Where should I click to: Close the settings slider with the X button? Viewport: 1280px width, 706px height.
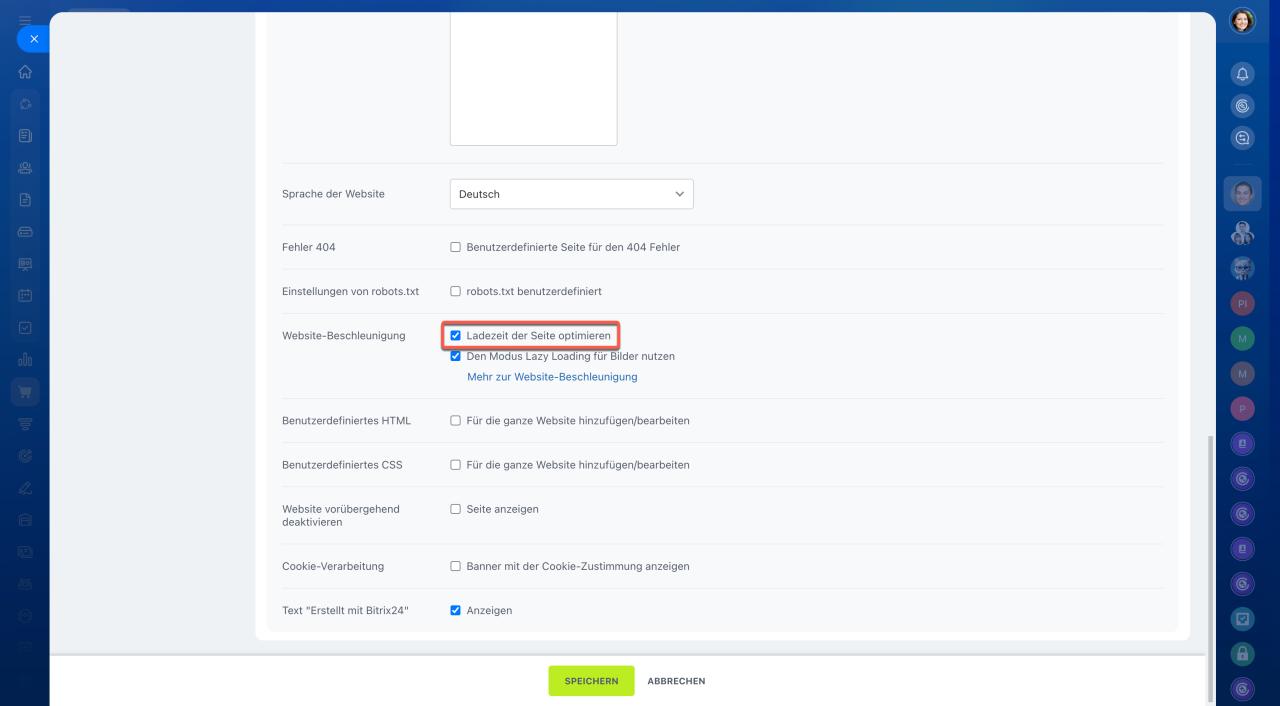pyautogui.click(x=33, y=39)
